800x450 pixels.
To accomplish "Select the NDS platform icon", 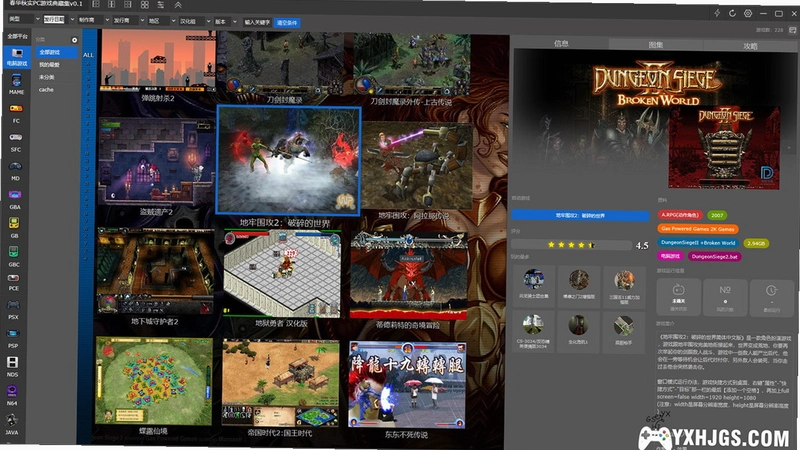I will (x=12, y=366).
